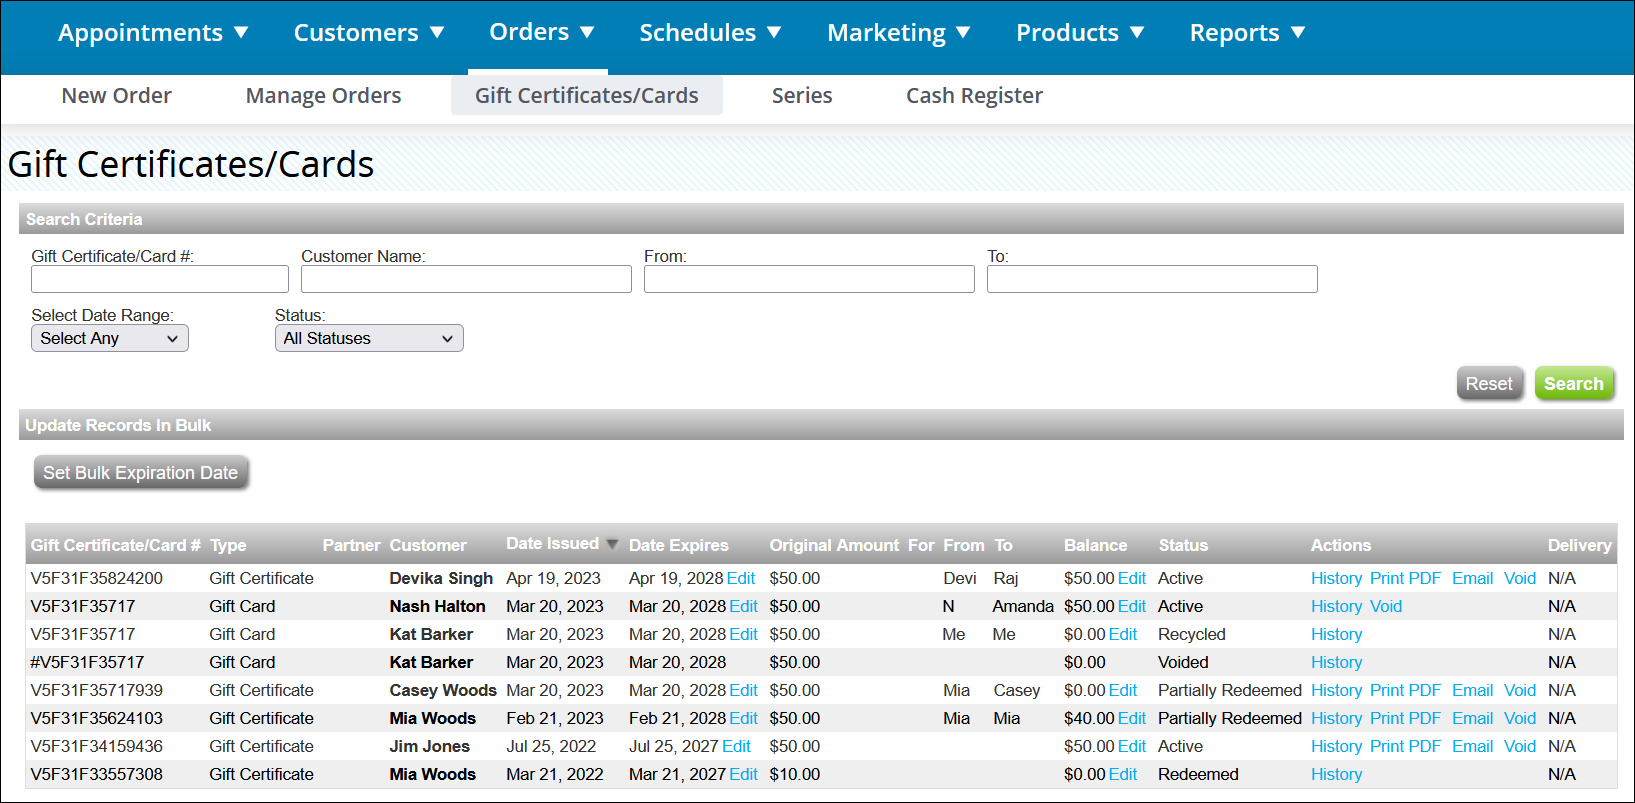Open the Select Date Range dropdown
The image size is (1635, 803).
pos(109,339)
